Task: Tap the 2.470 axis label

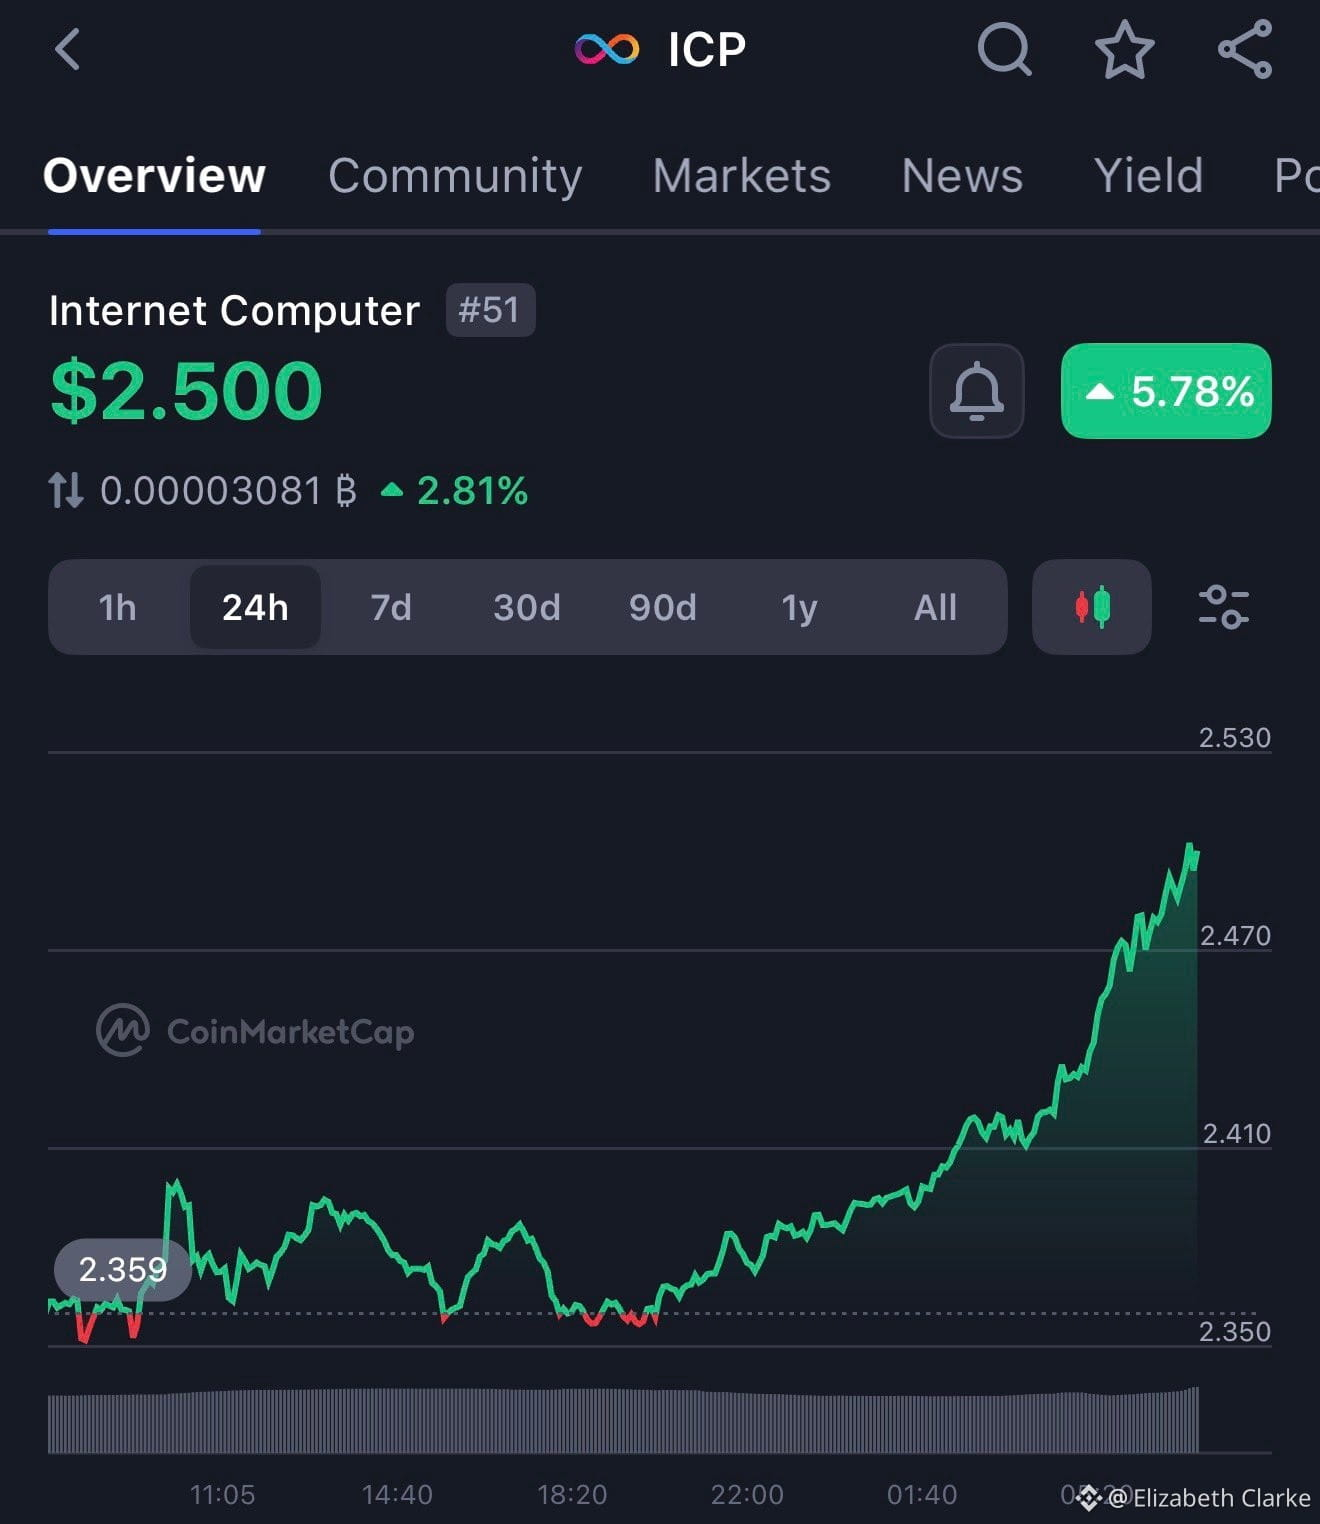Action: click(x=1234, y=935)
